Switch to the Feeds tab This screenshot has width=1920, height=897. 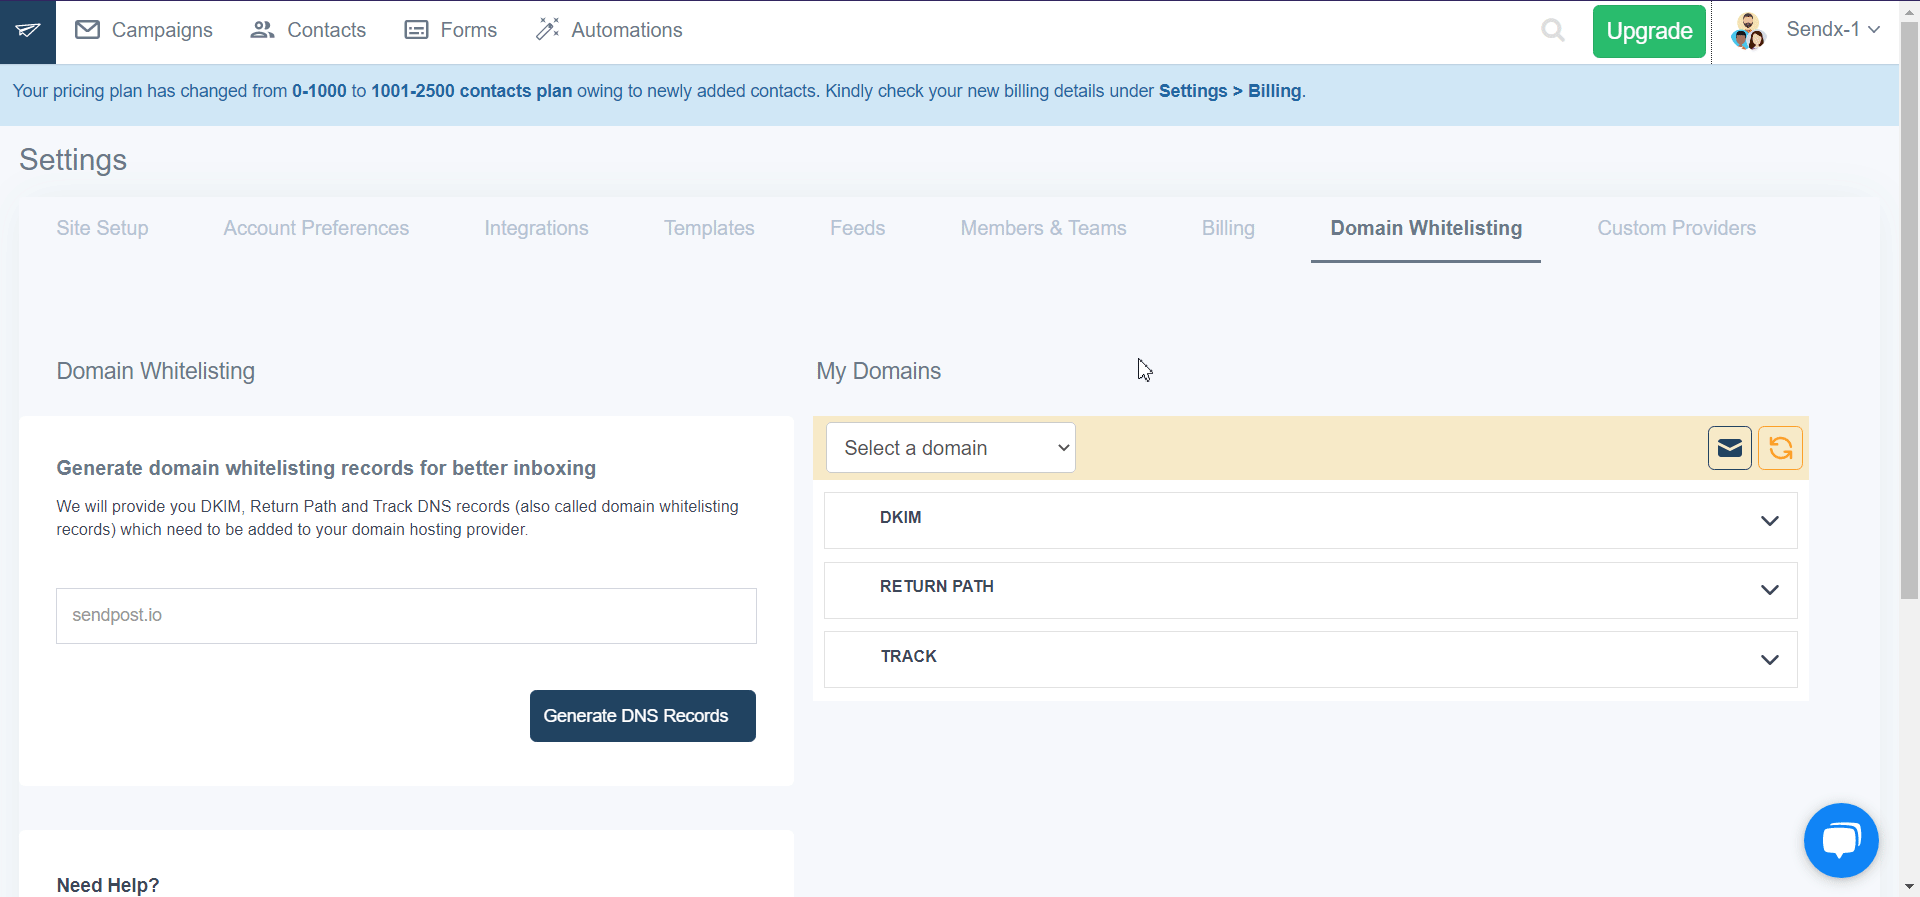(857, 228)
